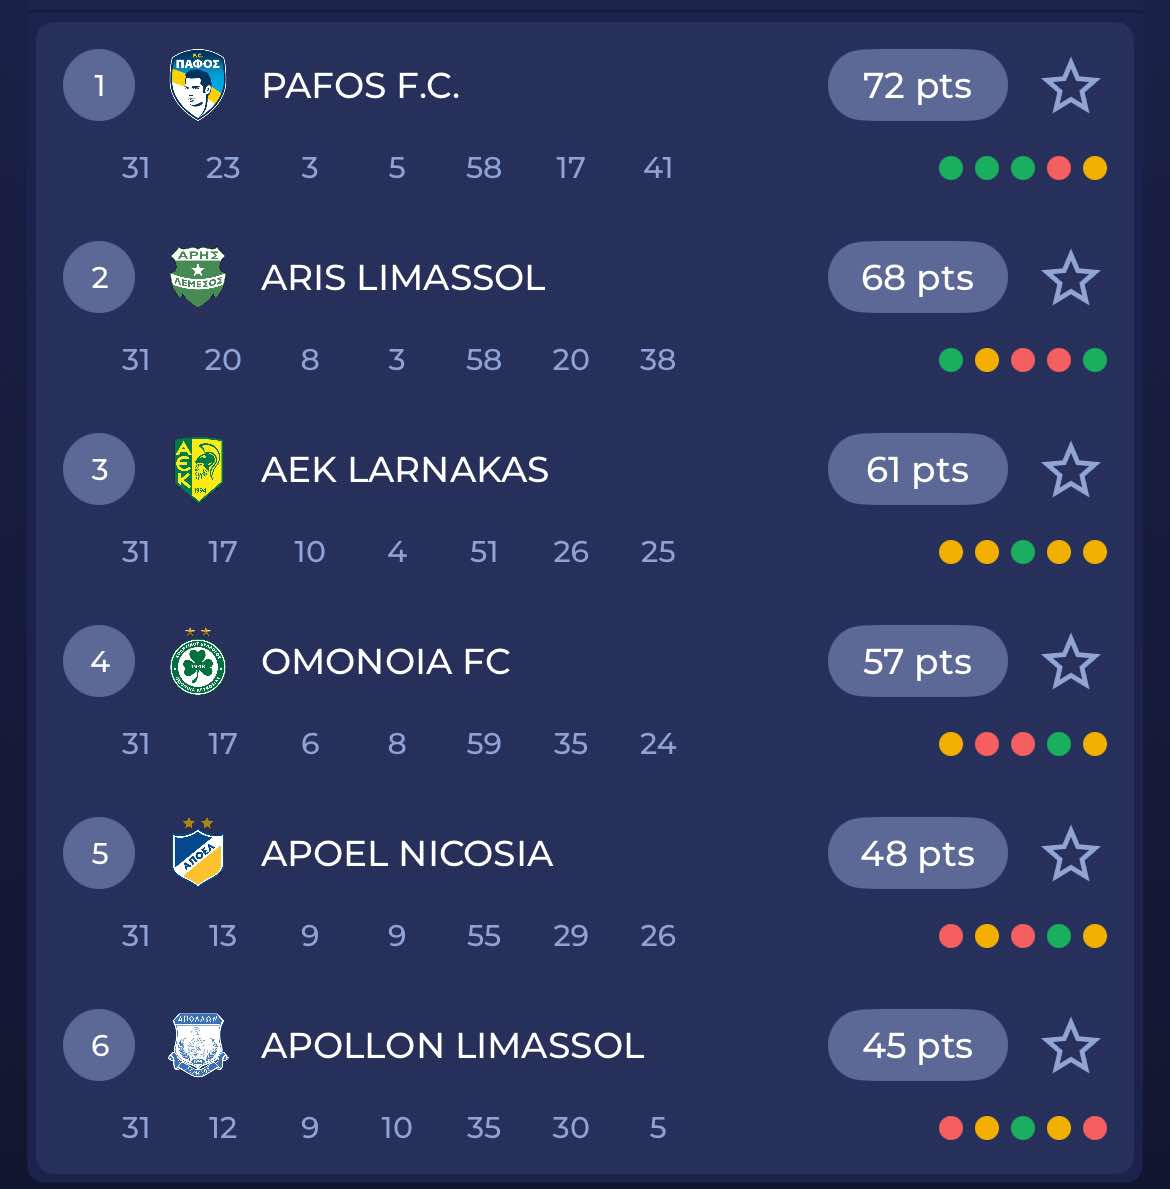Favorite Pafos F.C. with the star

point(1070,86)
